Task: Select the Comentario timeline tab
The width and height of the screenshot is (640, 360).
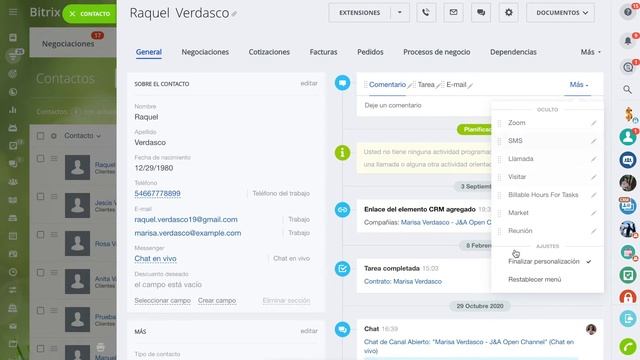Action: [387, 84]
